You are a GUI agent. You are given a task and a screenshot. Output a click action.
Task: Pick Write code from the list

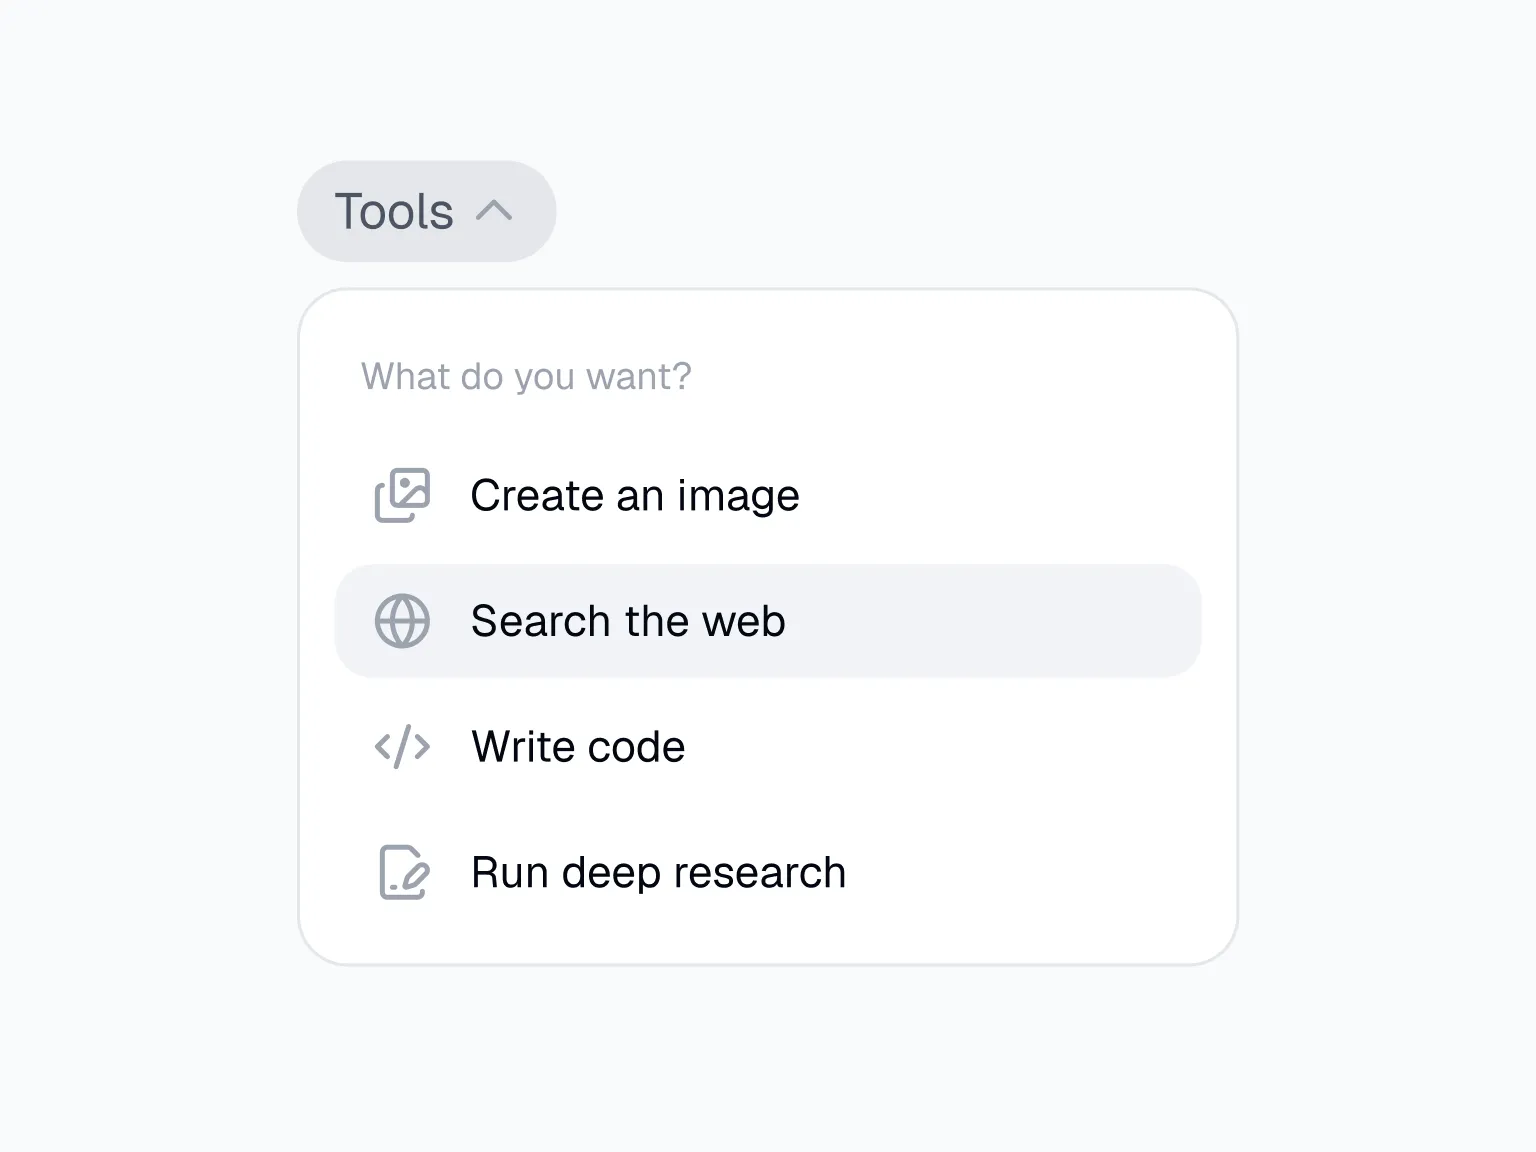tap(578, 746)
